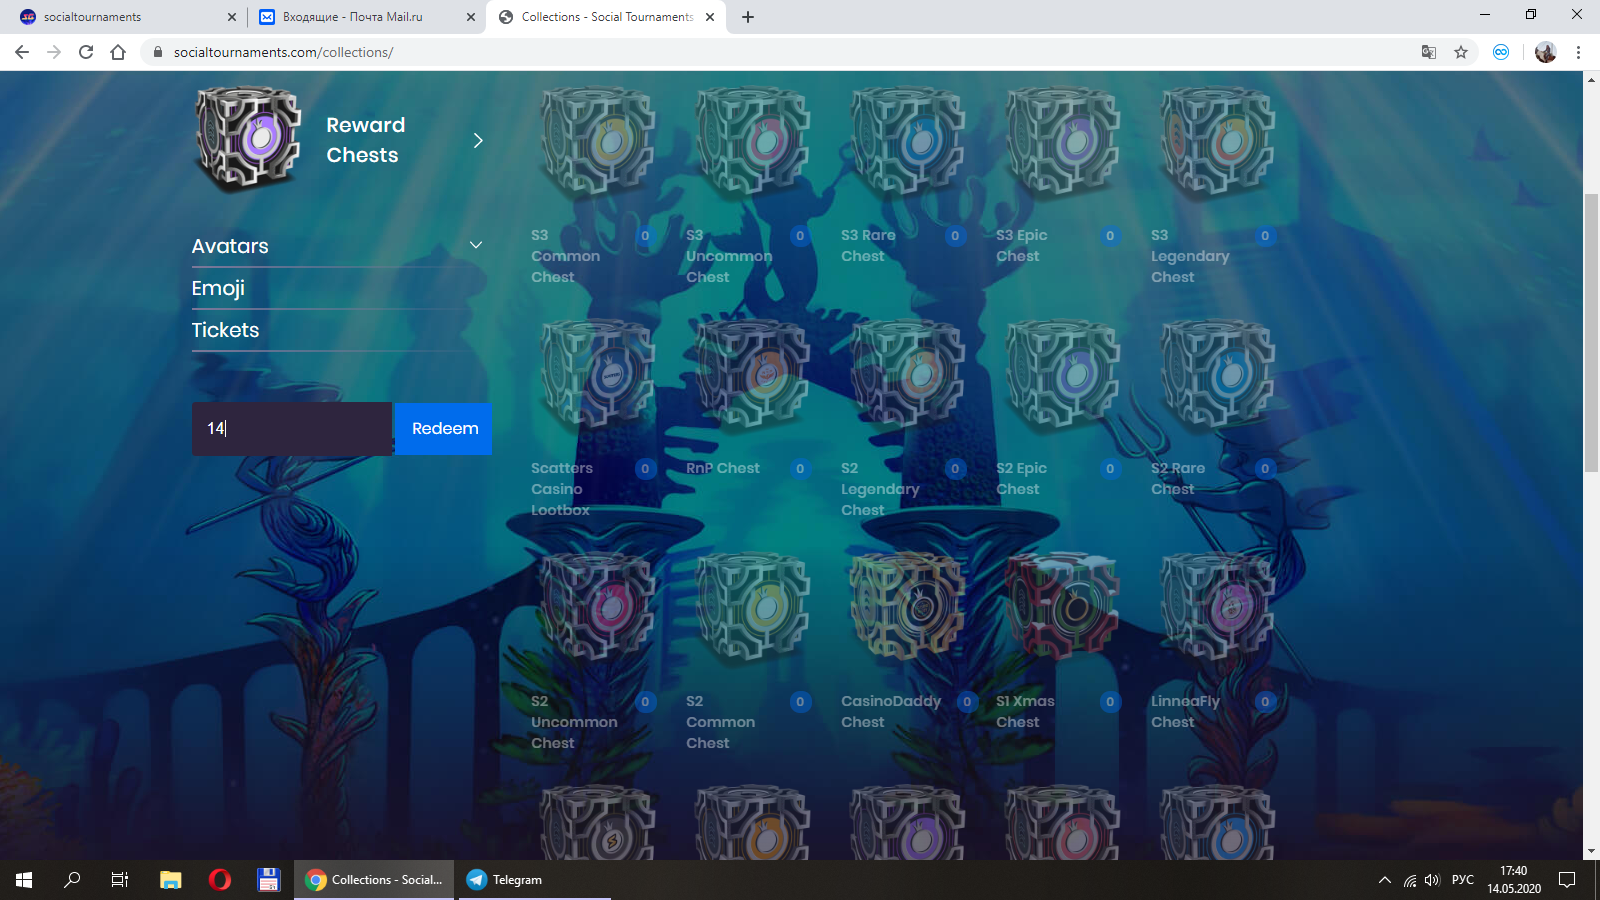Select the S2 Common Chest image

click(x=752, y=607)
